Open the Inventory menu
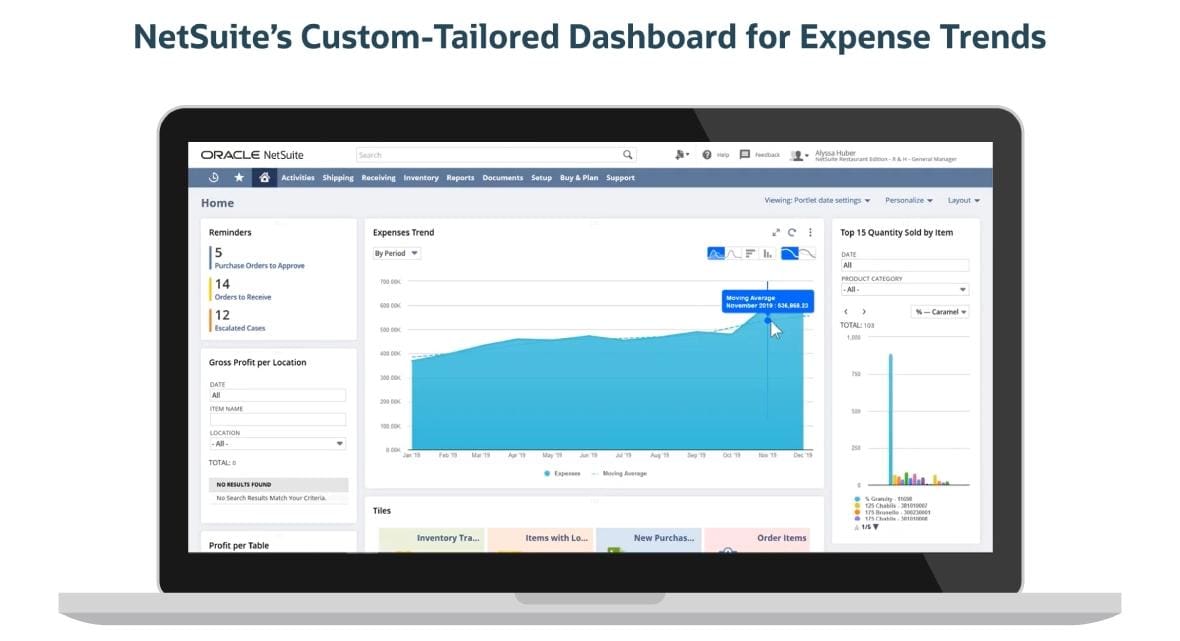1180x641 pixels. pos(421,178)
